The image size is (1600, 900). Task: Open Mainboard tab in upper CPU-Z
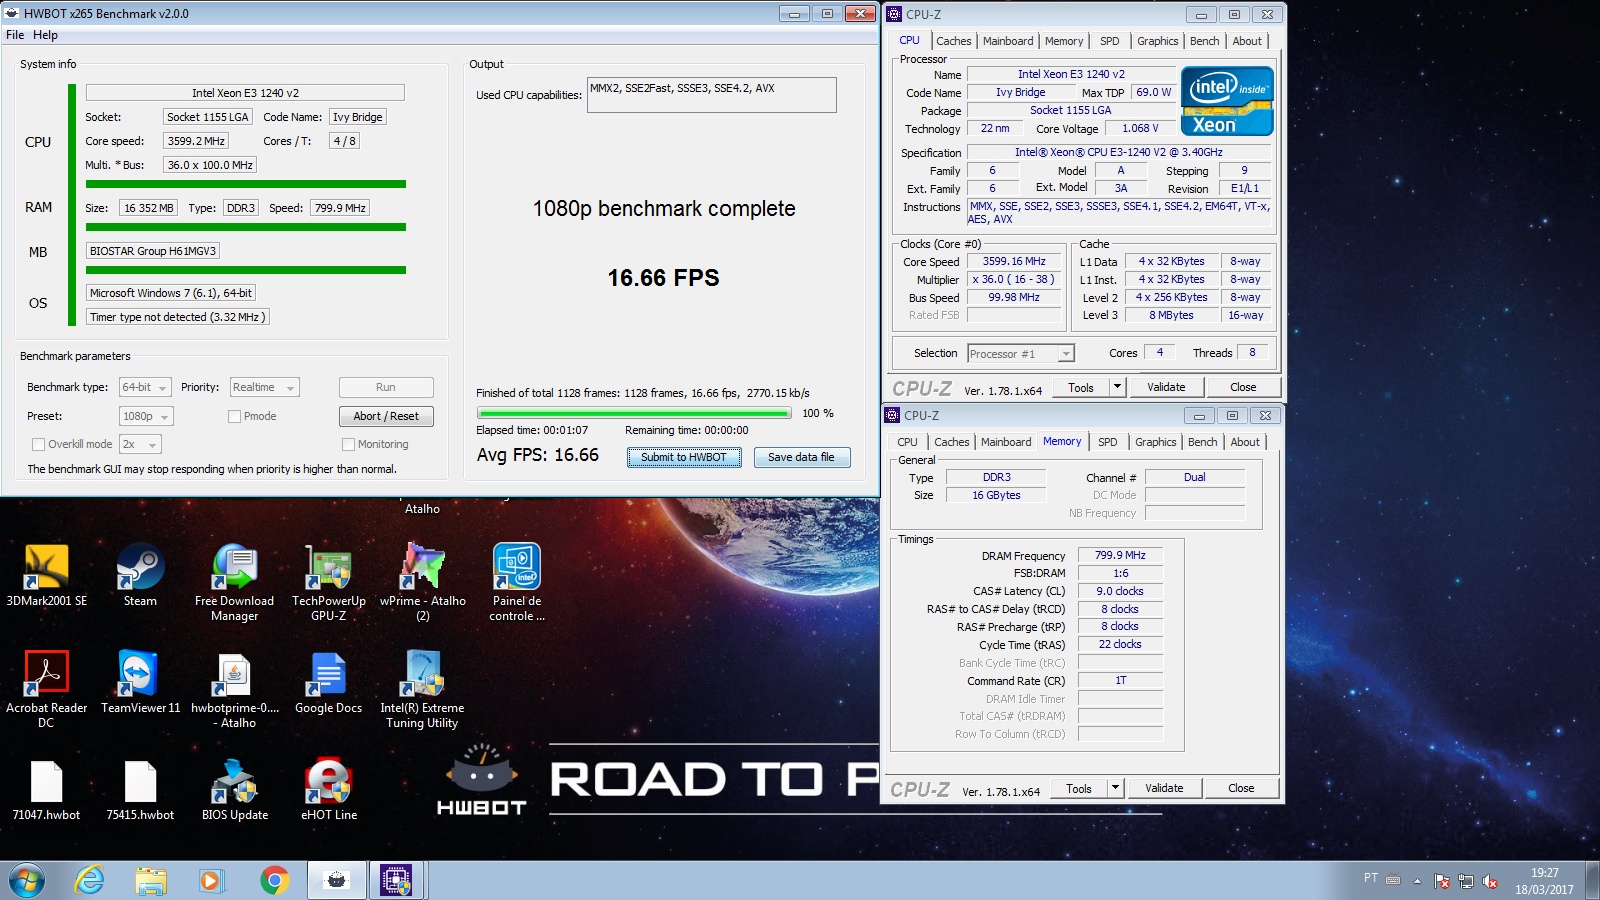click(x=1008, y=41)
